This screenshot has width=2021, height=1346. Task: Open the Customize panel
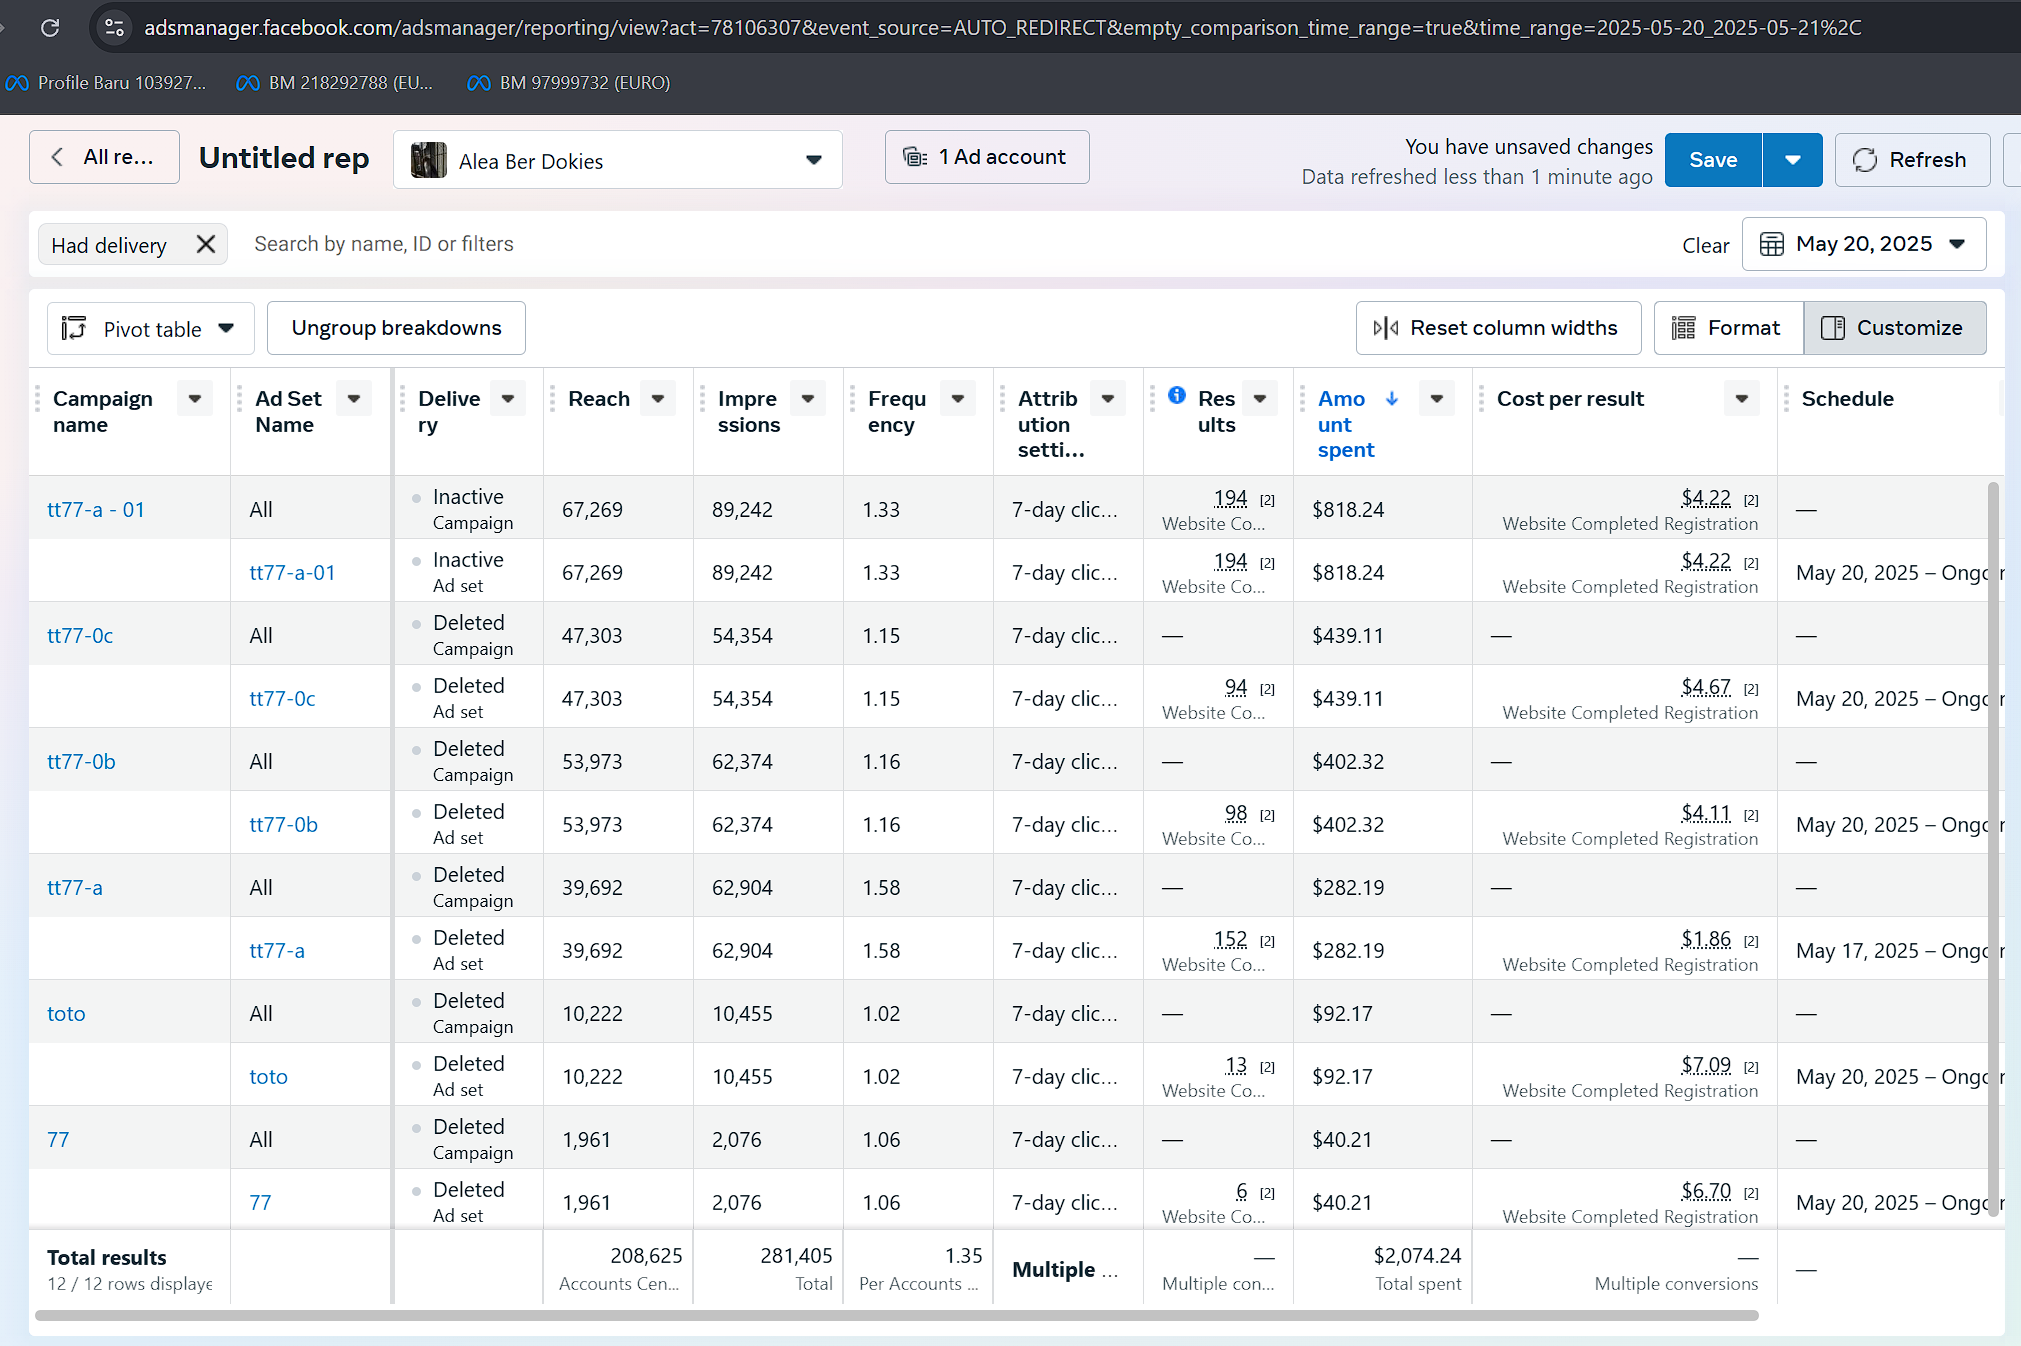(1894, 328)
